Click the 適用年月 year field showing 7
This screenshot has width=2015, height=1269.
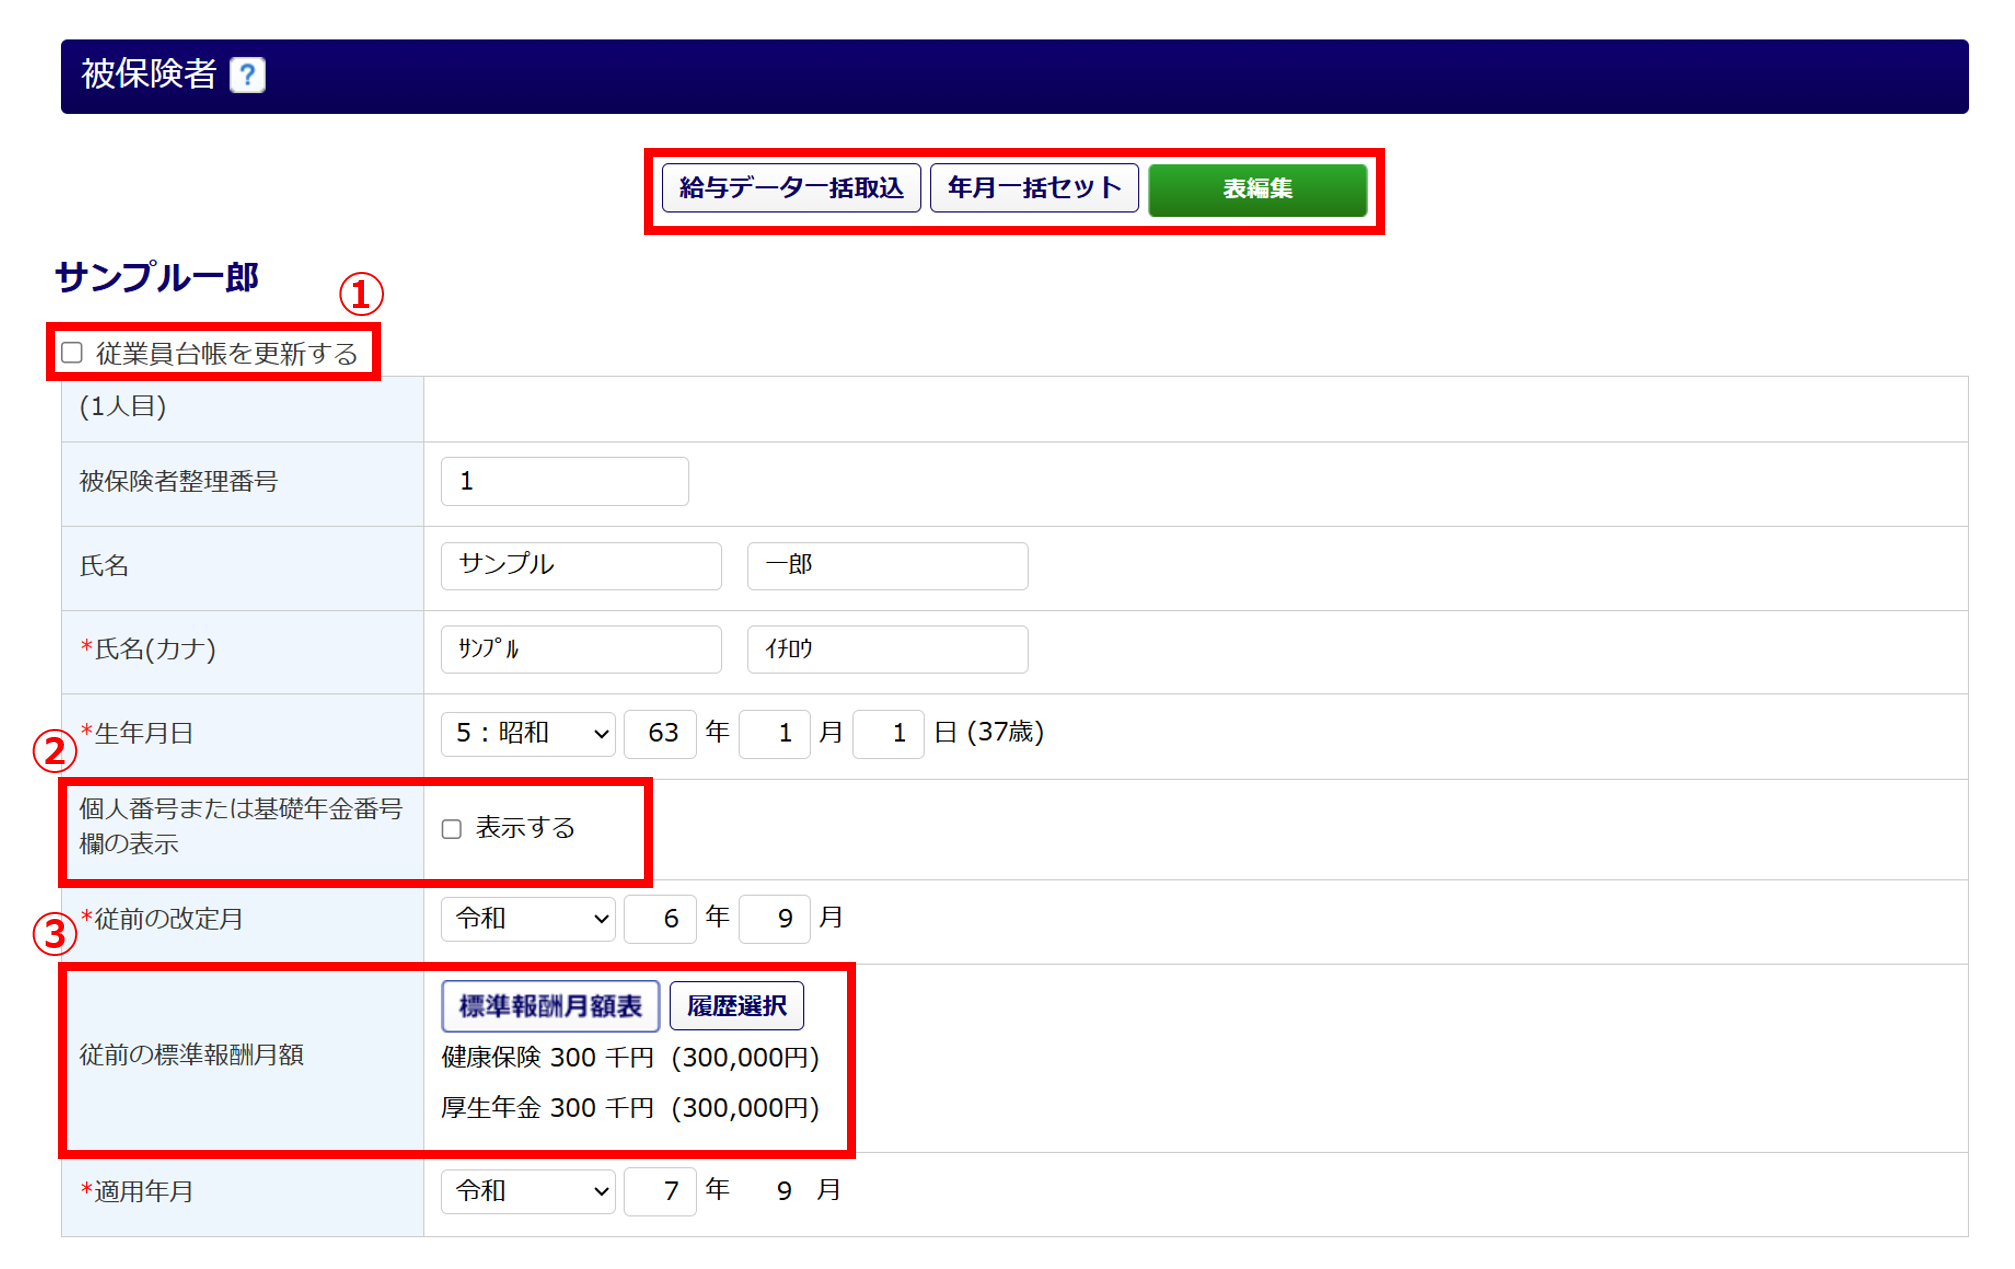[660, 1191]
